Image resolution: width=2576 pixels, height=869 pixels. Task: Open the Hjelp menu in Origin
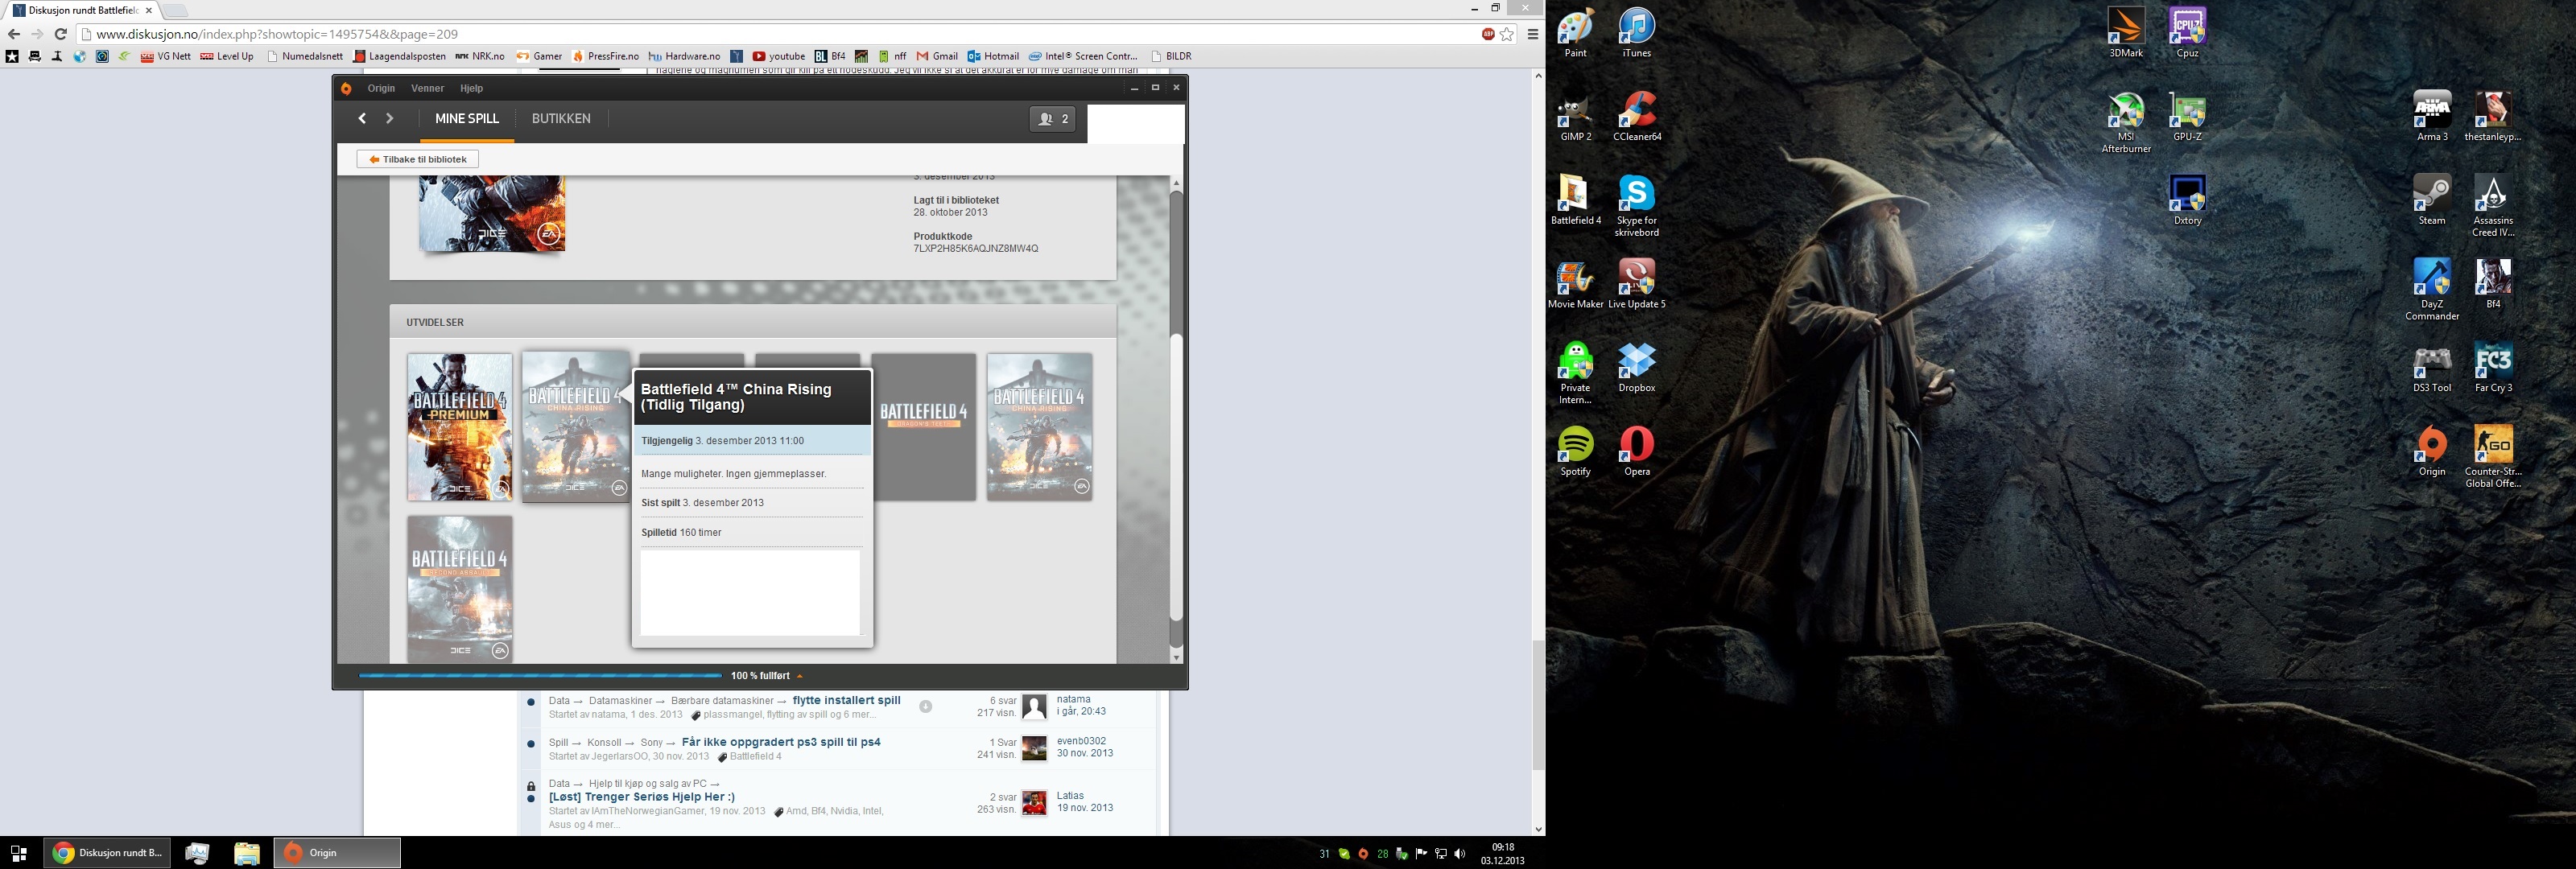[471, 88]
